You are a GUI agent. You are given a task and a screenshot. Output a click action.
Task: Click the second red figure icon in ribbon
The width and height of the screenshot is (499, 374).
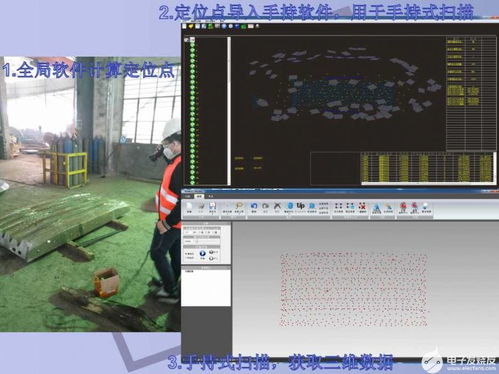click(414, 206)
